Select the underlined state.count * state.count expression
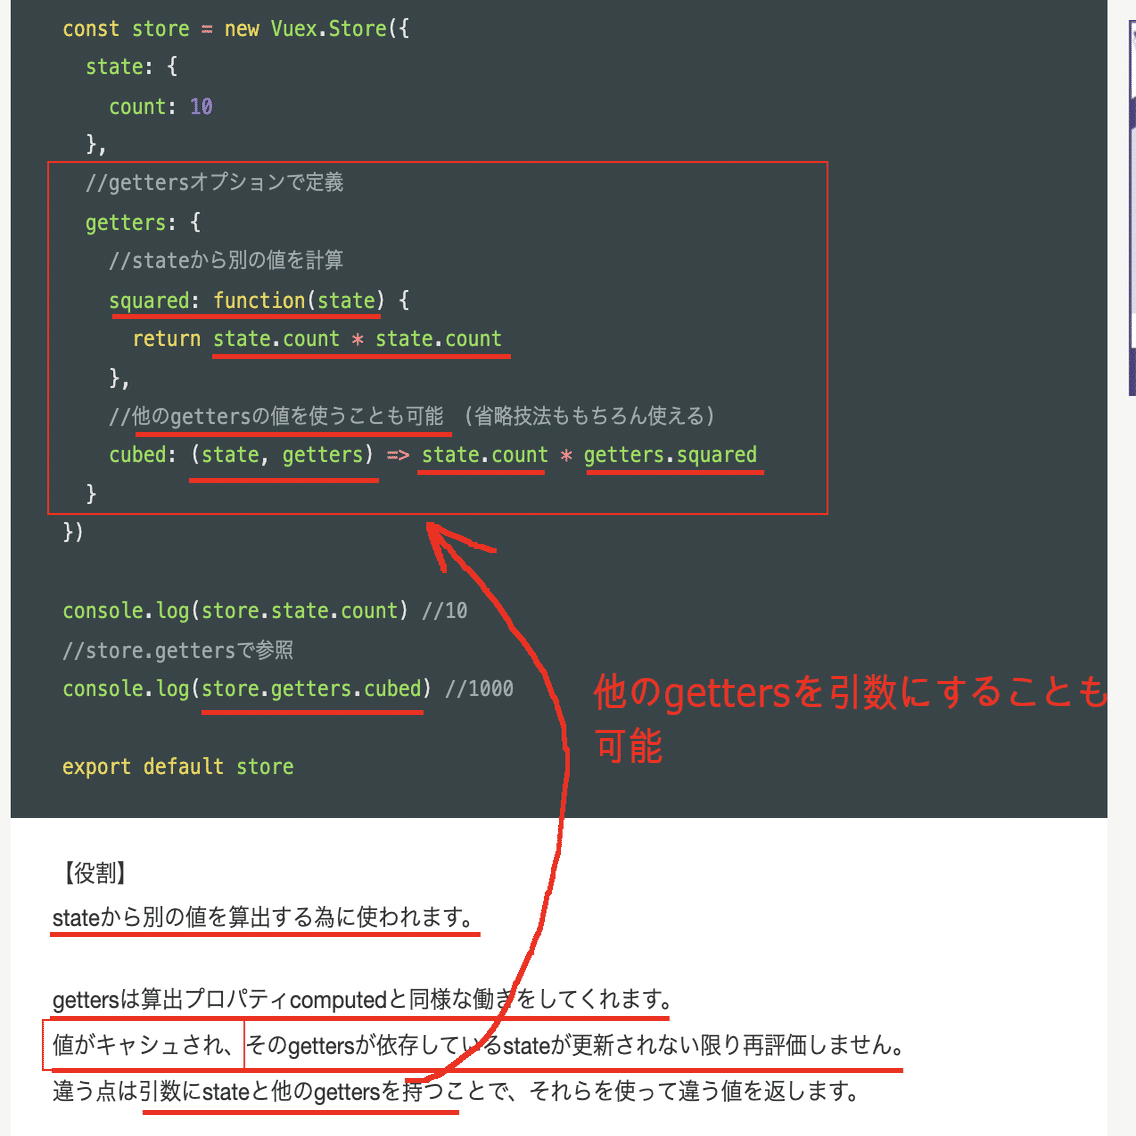The height and width of the screenshot is (1136, 1136). (360, 338)
